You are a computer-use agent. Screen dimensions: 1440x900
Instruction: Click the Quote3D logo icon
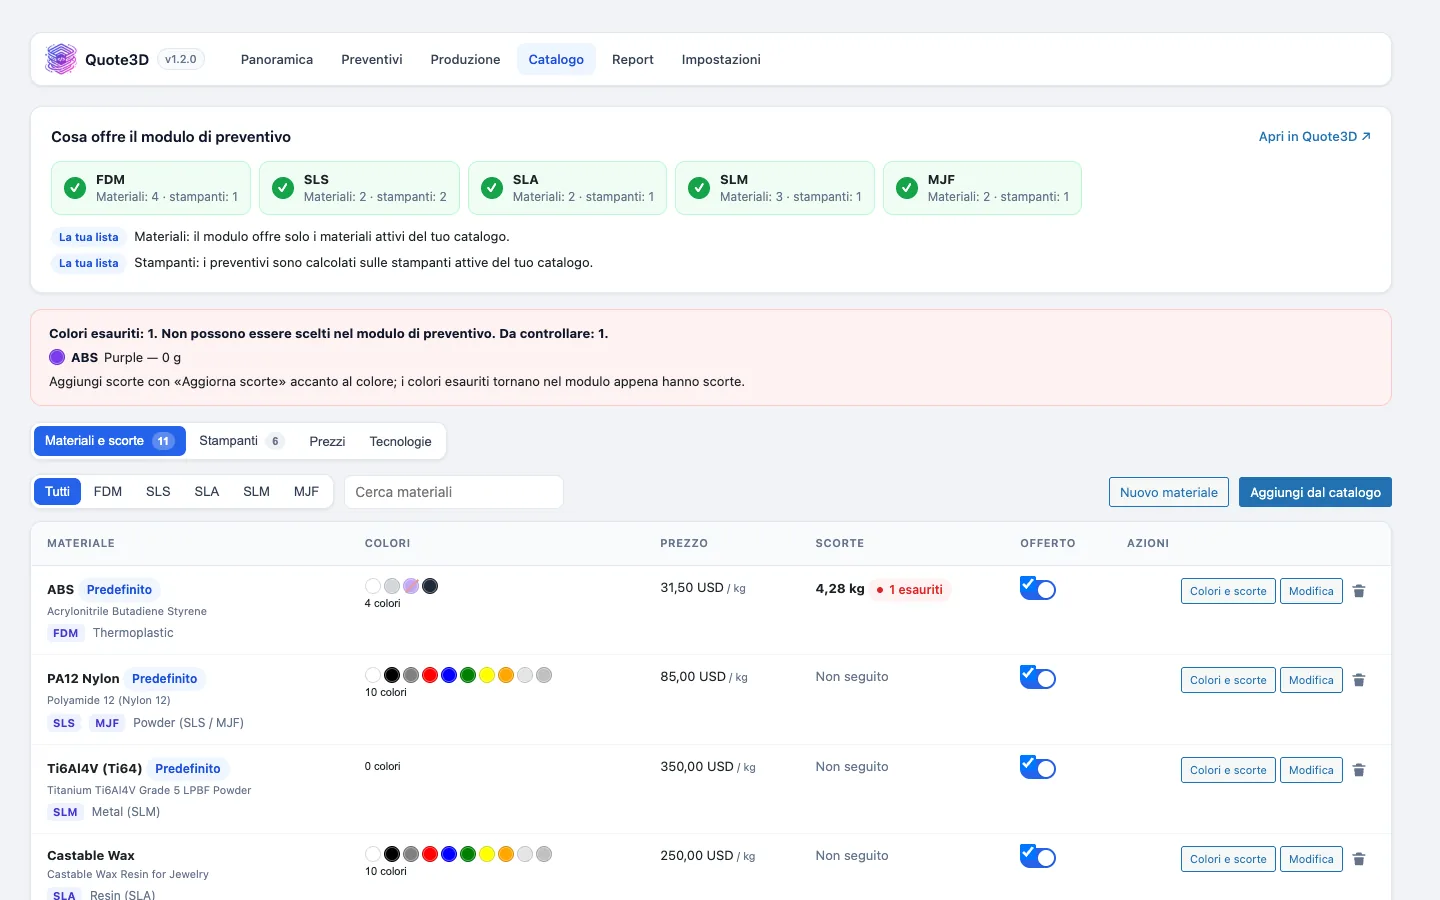point(61,59)
